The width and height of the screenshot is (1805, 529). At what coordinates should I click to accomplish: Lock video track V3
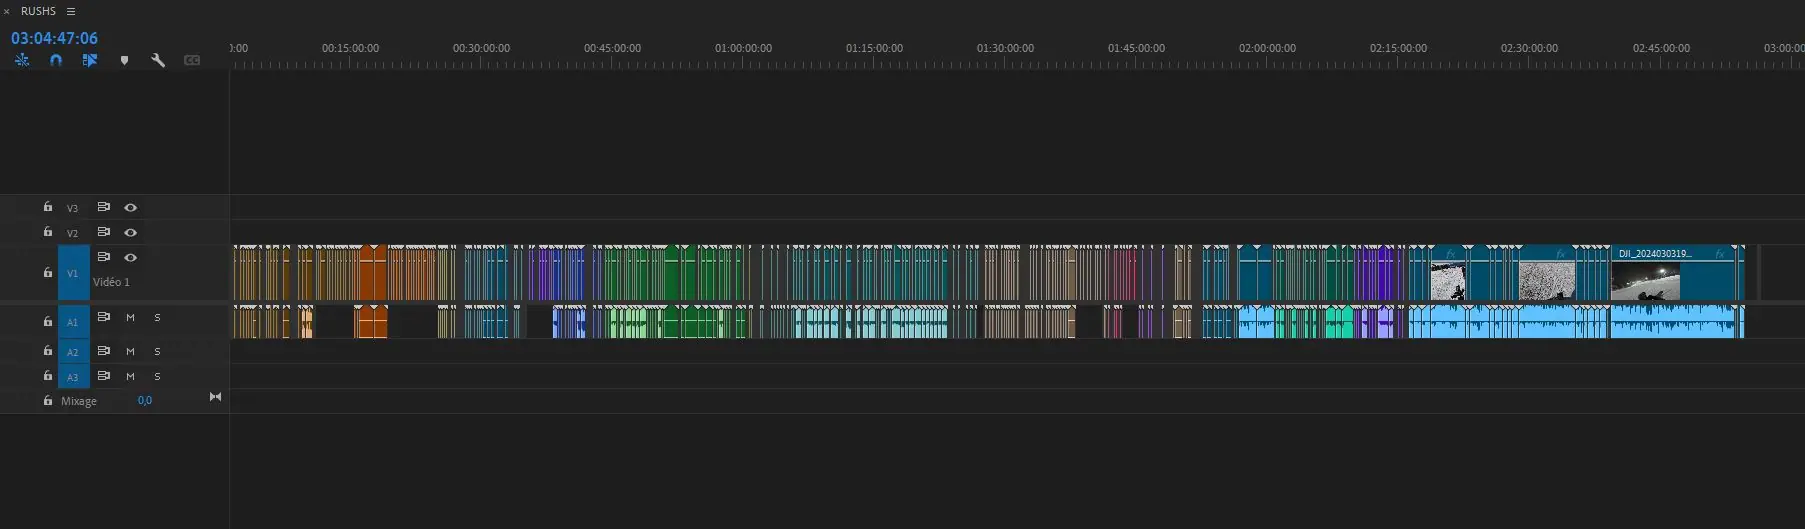(47, 207)
